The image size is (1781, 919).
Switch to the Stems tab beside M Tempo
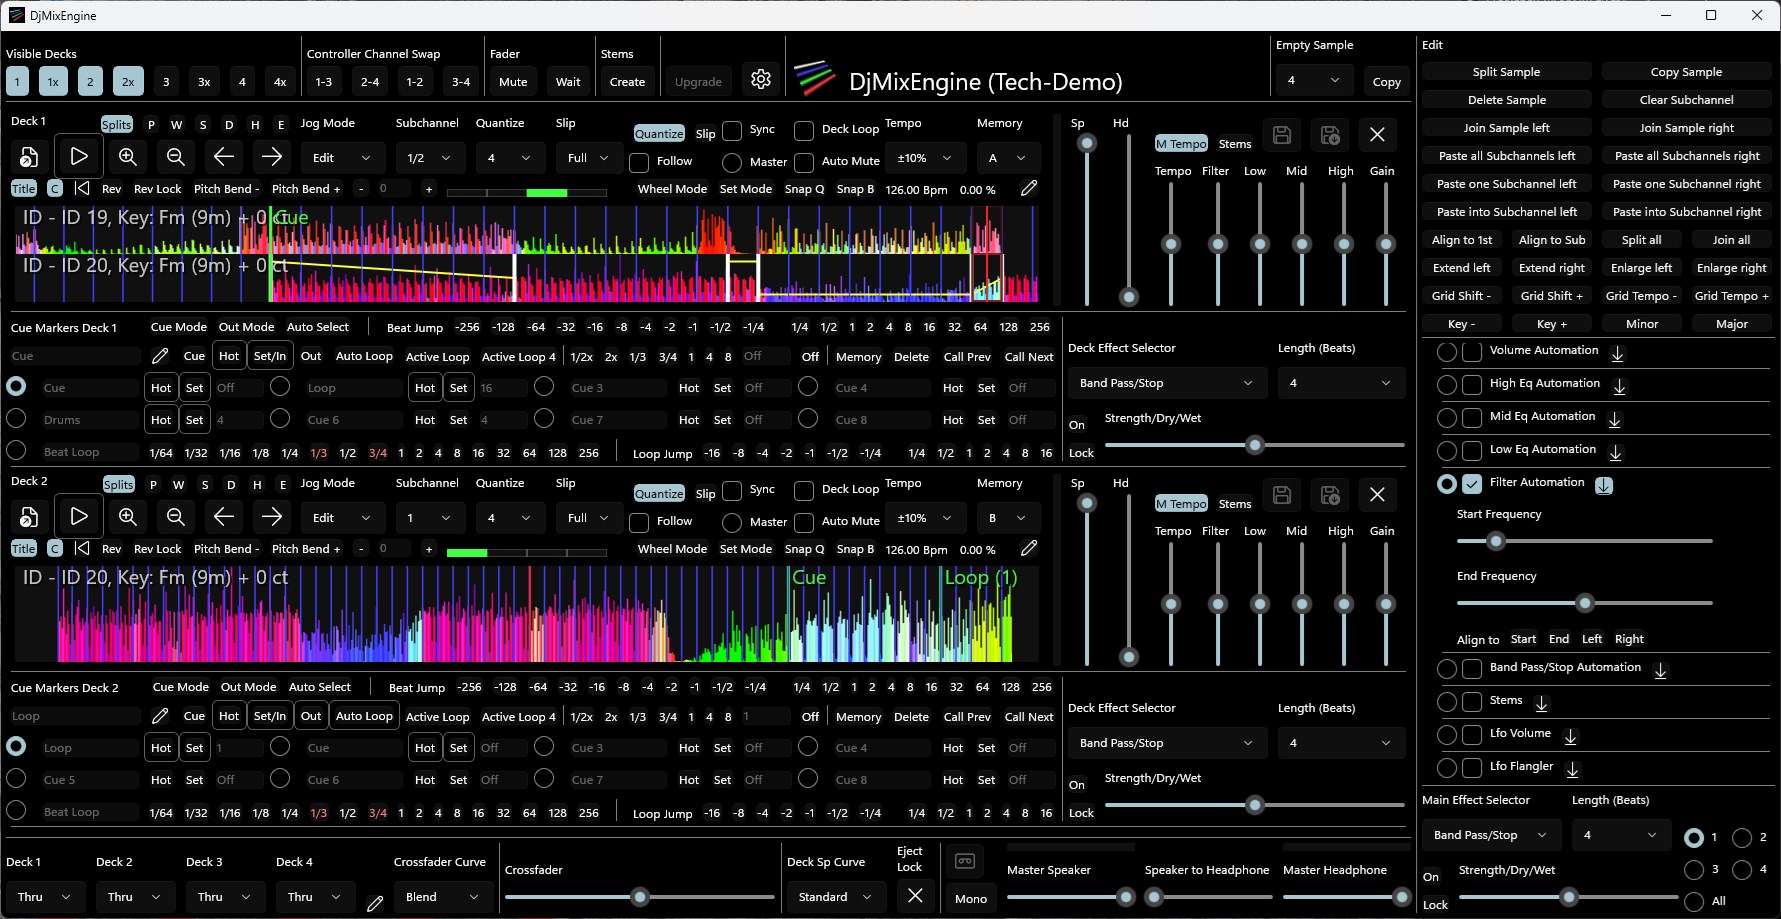pos(1235,143)
